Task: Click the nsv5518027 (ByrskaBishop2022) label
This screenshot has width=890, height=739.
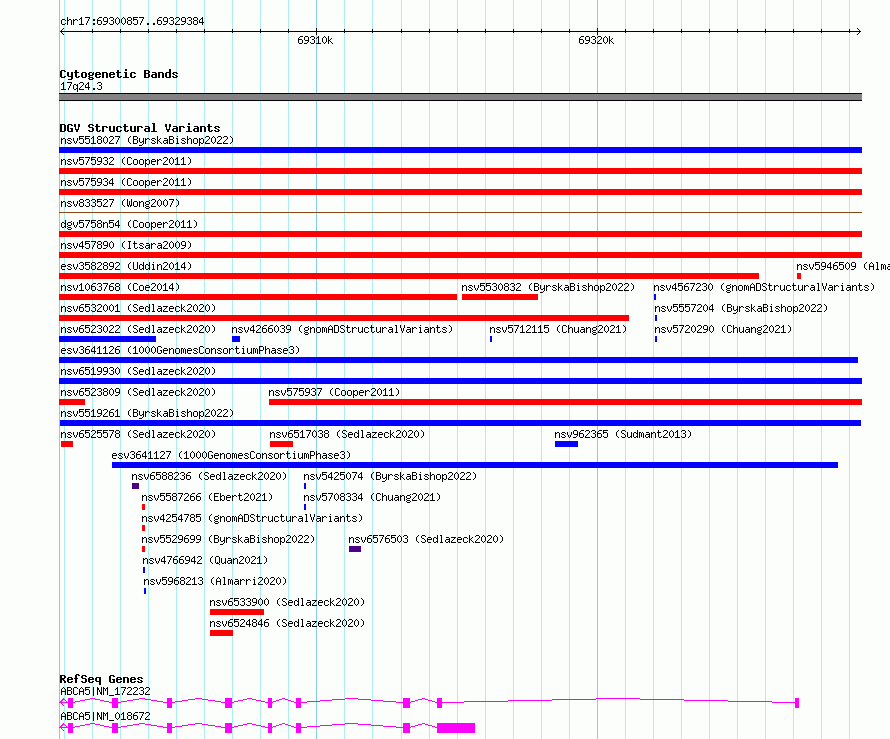Action: tap(147, 140)
